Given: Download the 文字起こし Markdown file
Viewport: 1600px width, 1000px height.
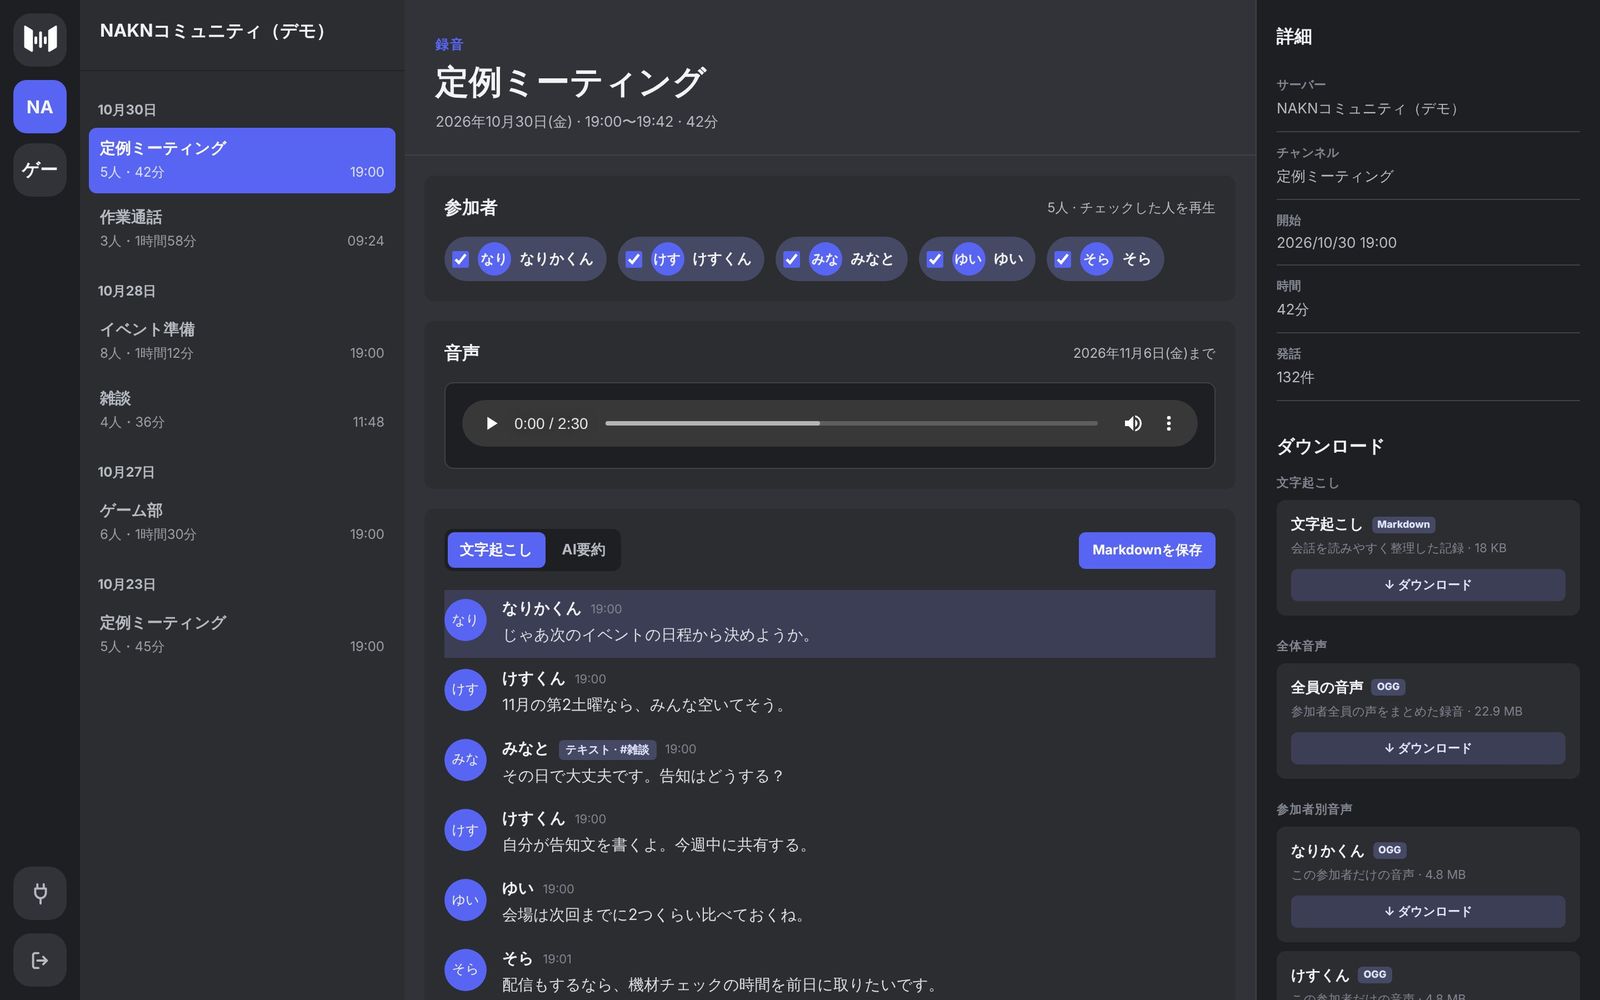Looking at the screenshot, I should 1428,585.
